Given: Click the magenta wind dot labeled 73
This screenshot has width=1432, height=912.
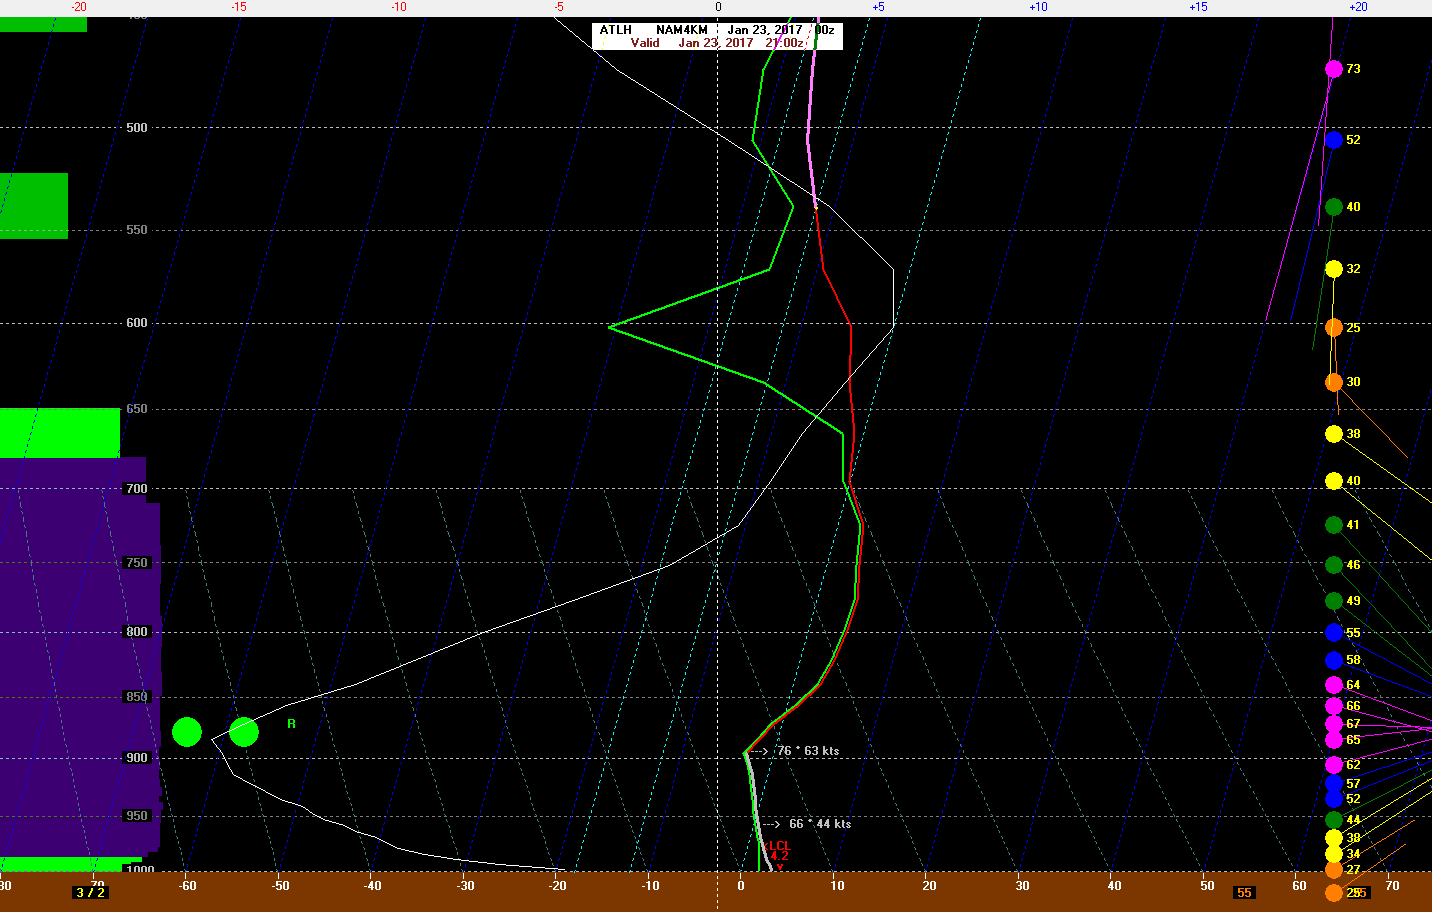Looking at the screenshot, I should pyautogui.click(x=1333, y=69).
